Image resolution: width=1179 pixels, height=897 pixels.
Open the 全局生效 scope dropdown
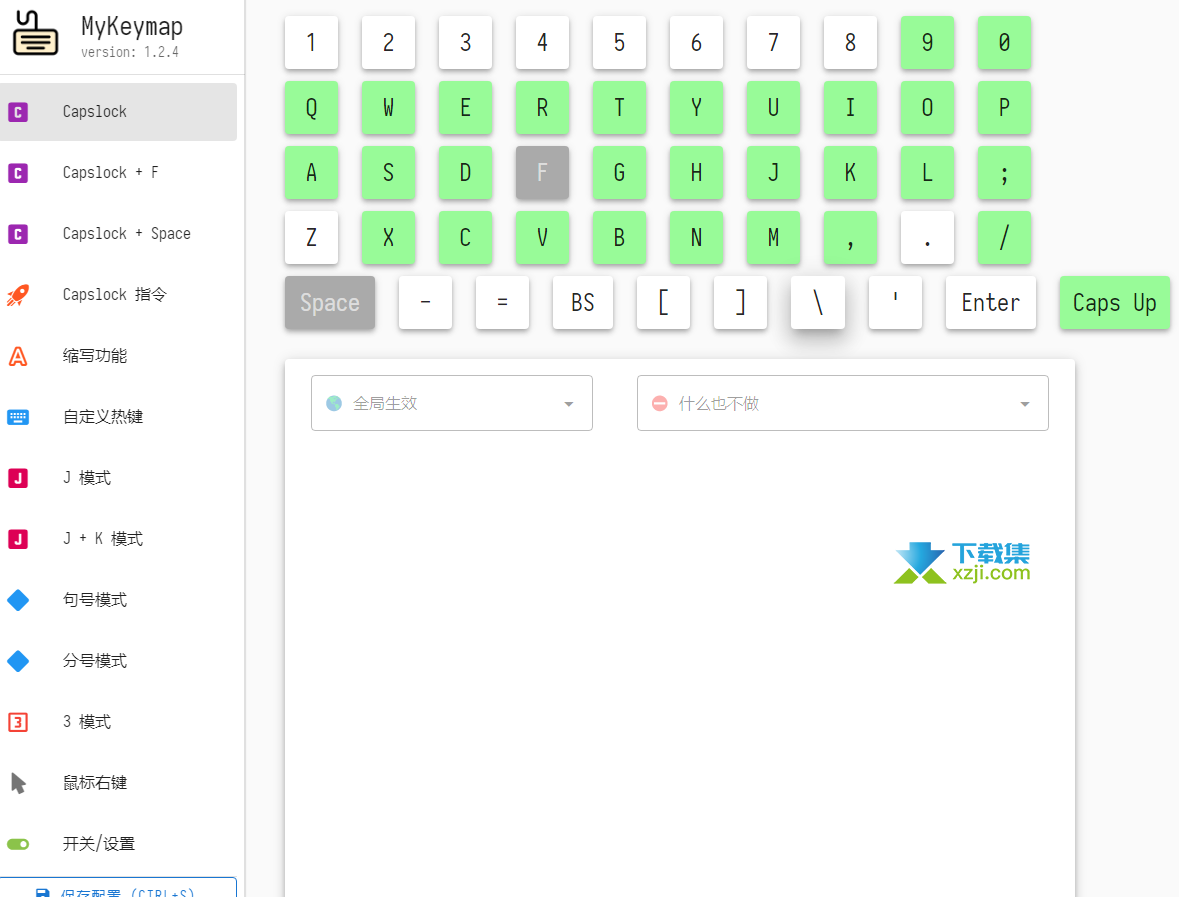pyautogui.click(x=452, y=403)
